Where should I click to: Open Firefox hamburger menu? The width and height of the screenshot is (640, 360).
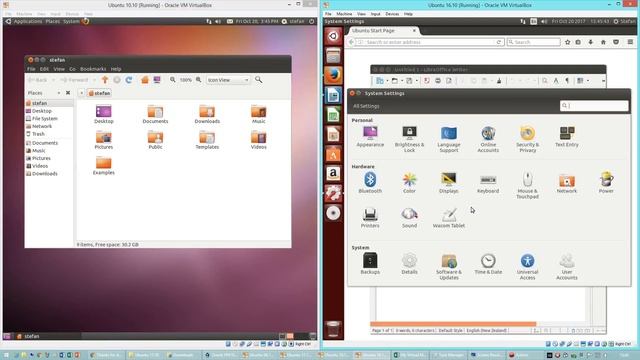630,42
